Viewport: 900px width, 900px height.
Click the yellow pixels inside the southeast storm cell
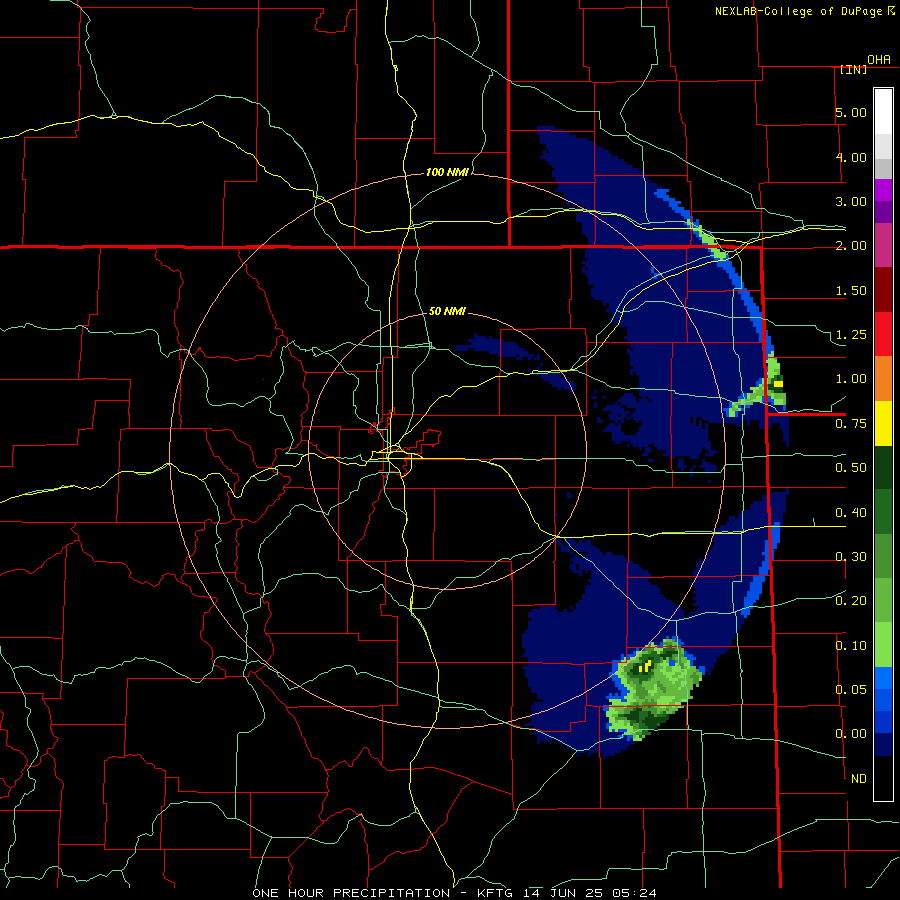click(x=645, y=666)
